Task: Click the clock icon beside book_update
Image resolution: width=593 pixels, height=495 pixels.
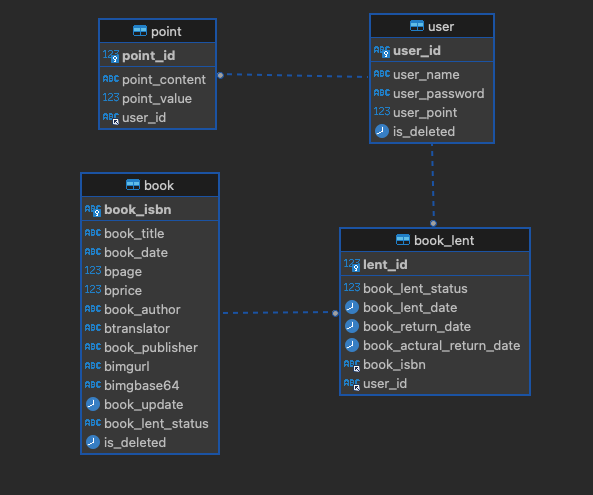Action: click(x=93, y=404)
